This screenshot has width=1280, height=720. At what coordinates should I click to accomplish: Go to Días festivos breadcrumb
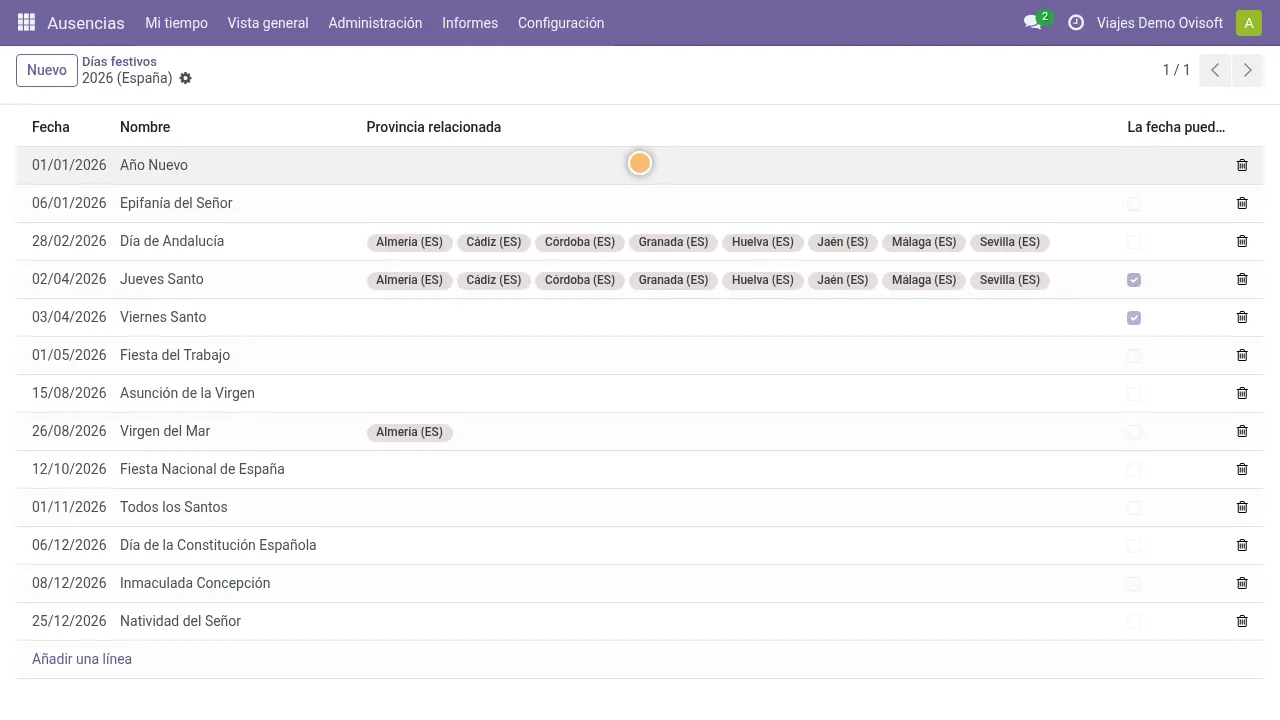[119, 62]
